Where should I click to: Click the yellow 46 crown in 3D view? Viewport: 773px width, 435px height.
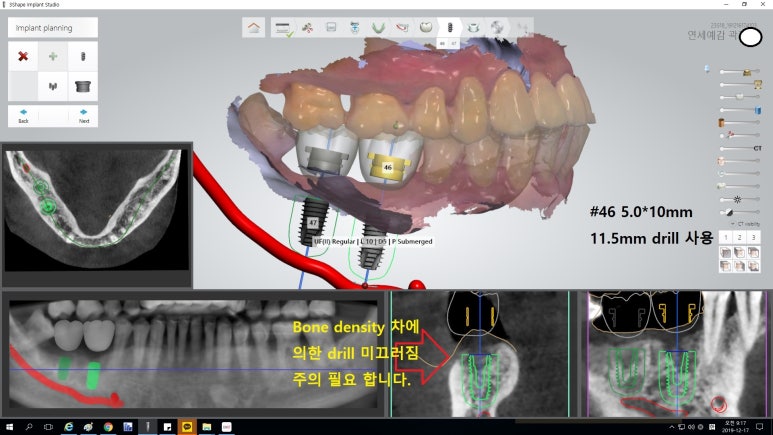click(386, 162)
